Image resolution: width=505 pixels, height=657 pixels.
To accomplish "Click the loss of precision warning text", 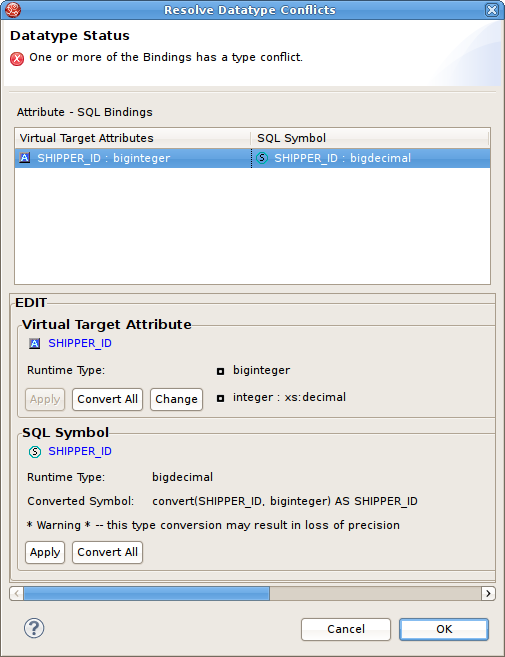I will click(x=213, y=525).
